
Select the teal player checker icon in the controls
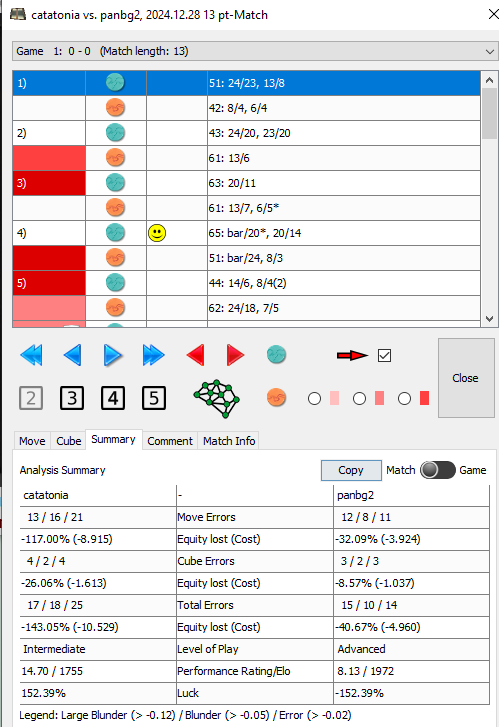point(276,355)
